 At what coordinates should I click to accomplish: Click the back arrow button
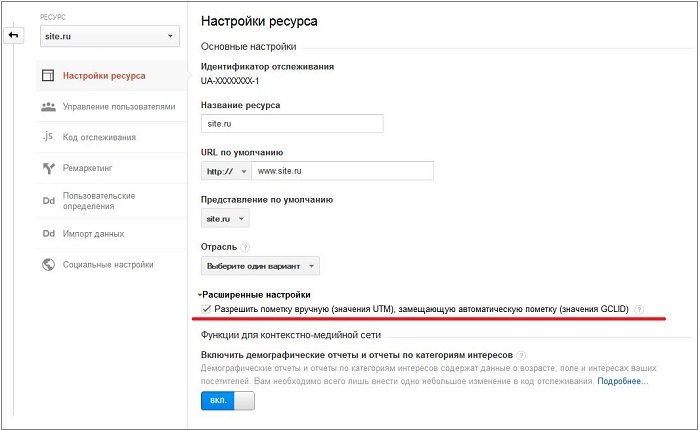tap(14, 36)
